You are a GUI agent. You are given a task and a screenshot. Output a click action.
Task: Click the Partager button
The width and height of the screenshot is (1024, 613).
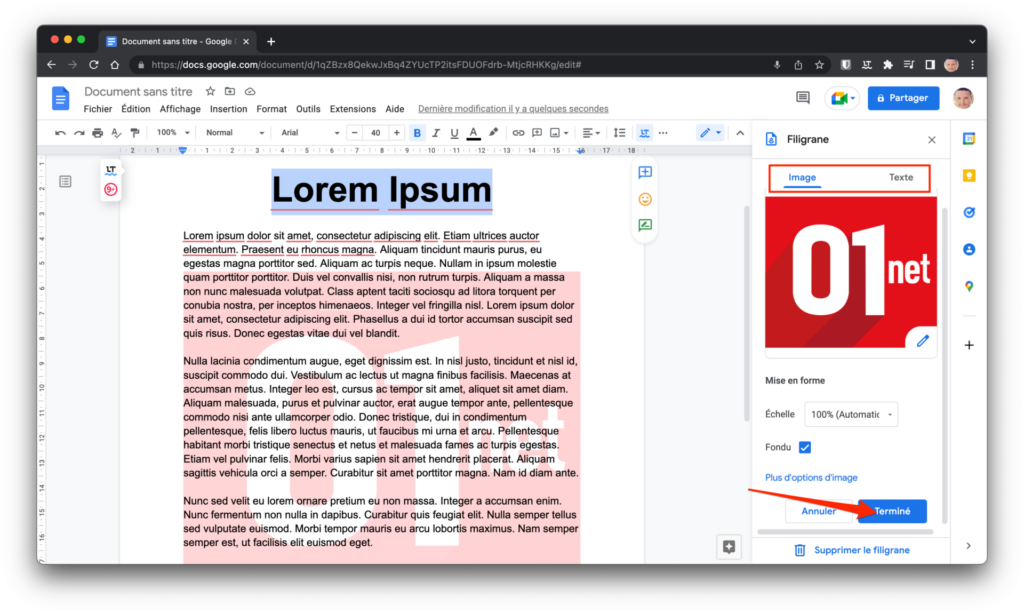(x=903, y=98)
